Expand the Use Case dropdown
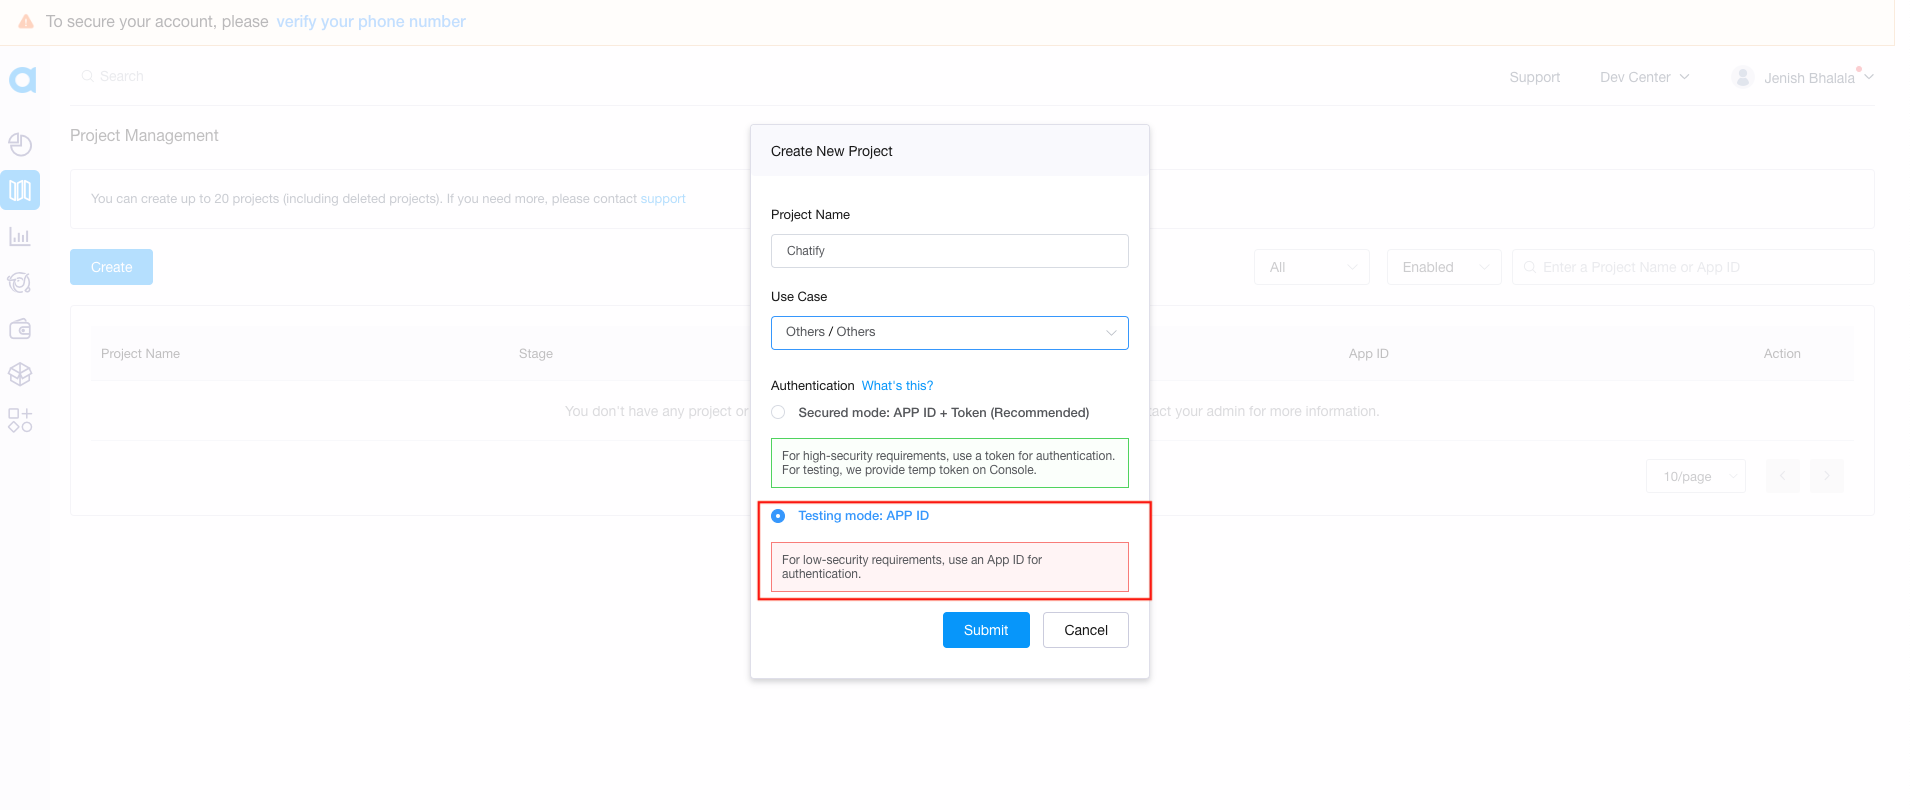The image size is (1910, 810). point(949,333)
